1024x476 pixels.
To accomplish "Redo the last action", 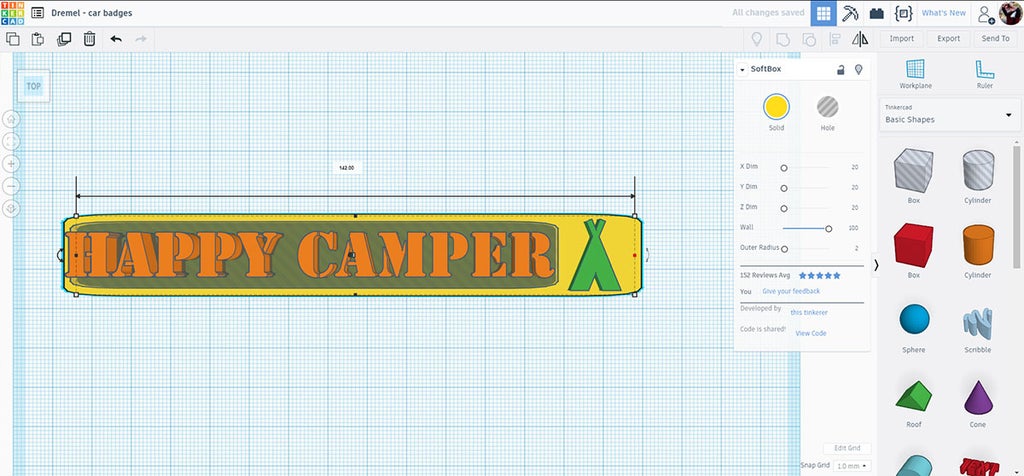I will pyautogui.click(x=141, y=39).
